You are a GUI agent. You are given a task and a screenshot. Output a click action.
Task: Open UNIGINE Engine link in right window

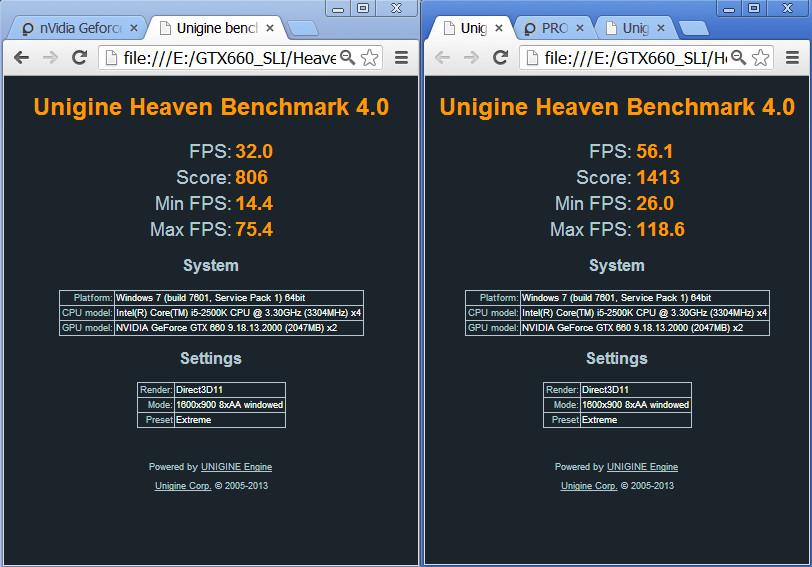pos(642,467)
